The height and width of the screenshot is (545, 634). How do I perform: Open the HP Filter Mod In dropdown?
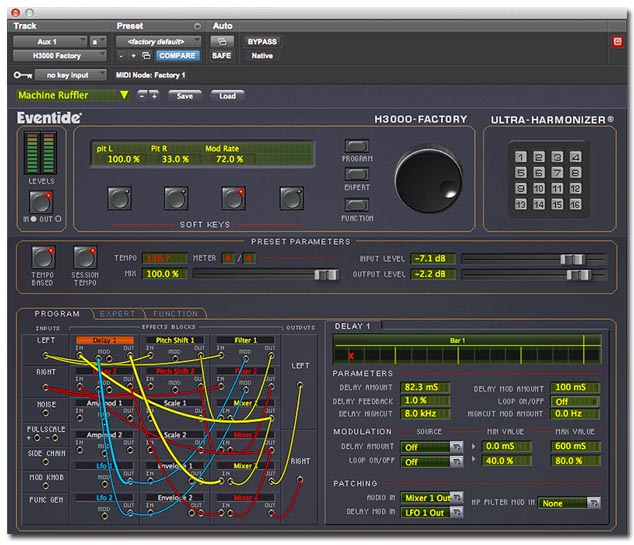click(569, 503)
